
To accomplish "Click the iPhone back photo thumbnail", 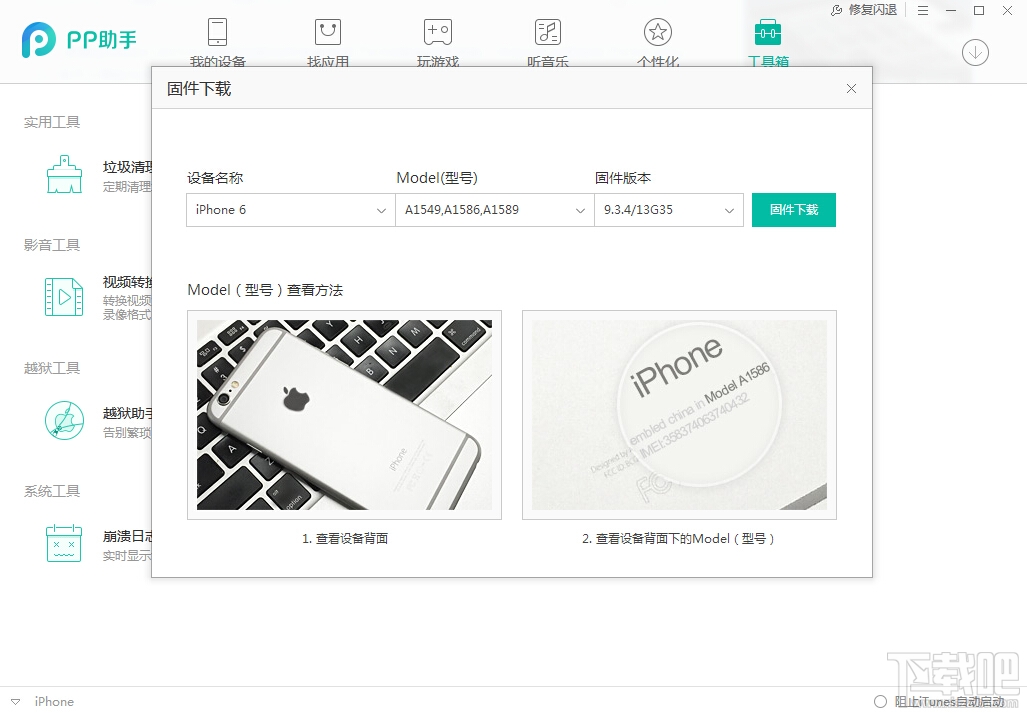I will pos(344,414).
